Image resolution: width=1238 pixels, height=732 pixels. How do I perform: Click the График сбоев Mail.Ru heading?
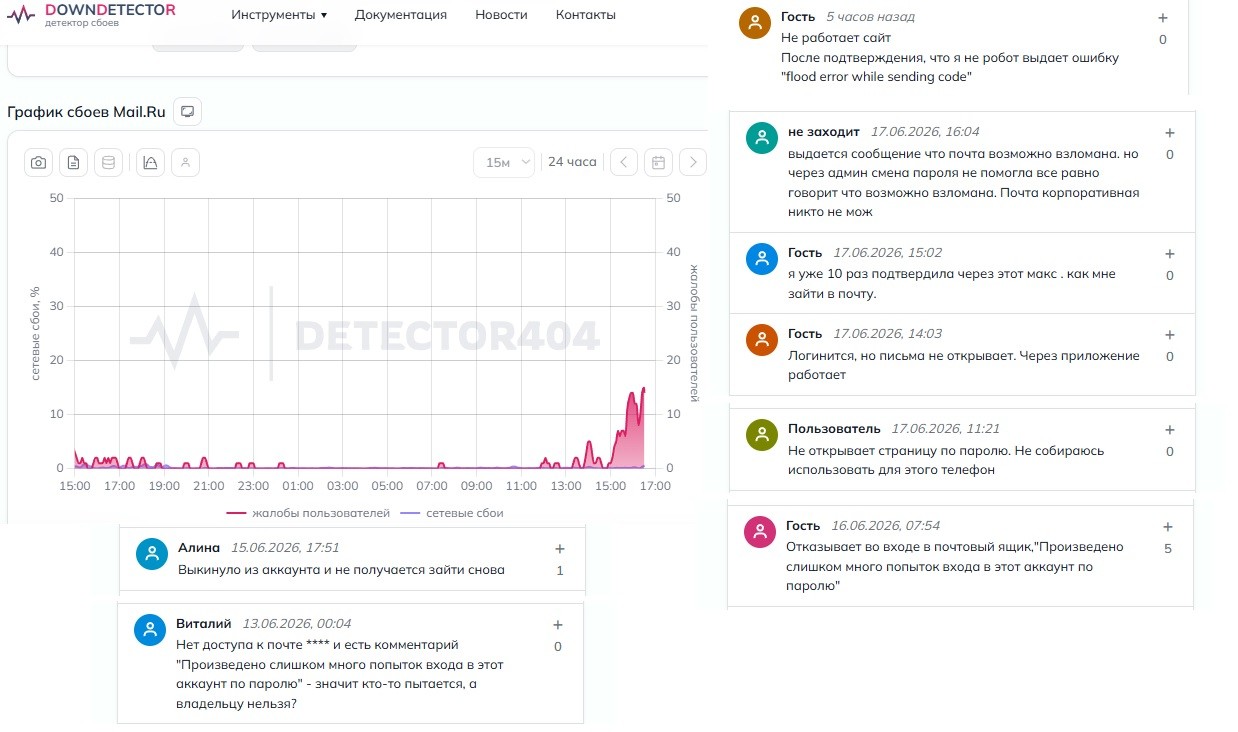86,111
